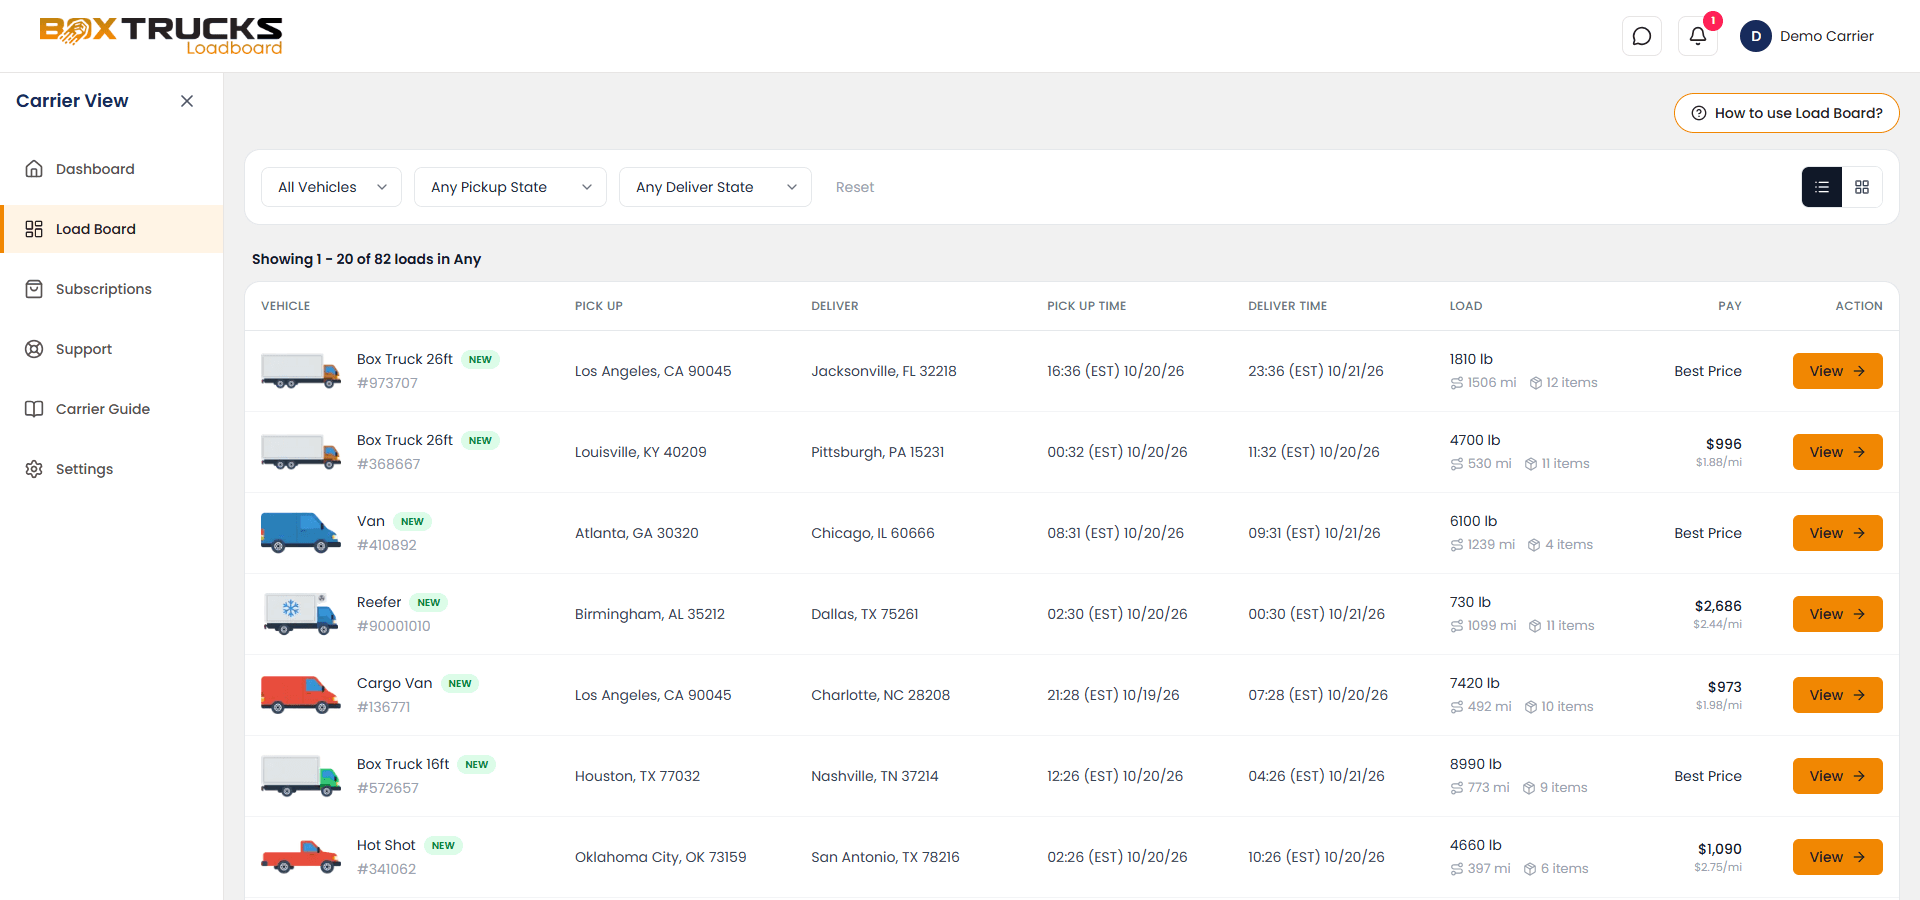Expand the All Vehicles dropdown
The height and width of the screenshot is (900, 1920).
point(331,187)
